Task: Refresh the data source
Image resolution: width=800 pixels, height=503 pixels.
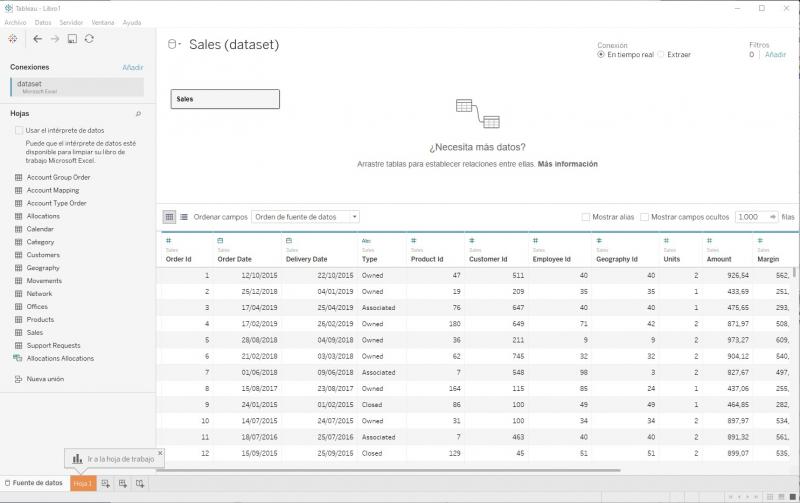Action: (x=89, y=39)
